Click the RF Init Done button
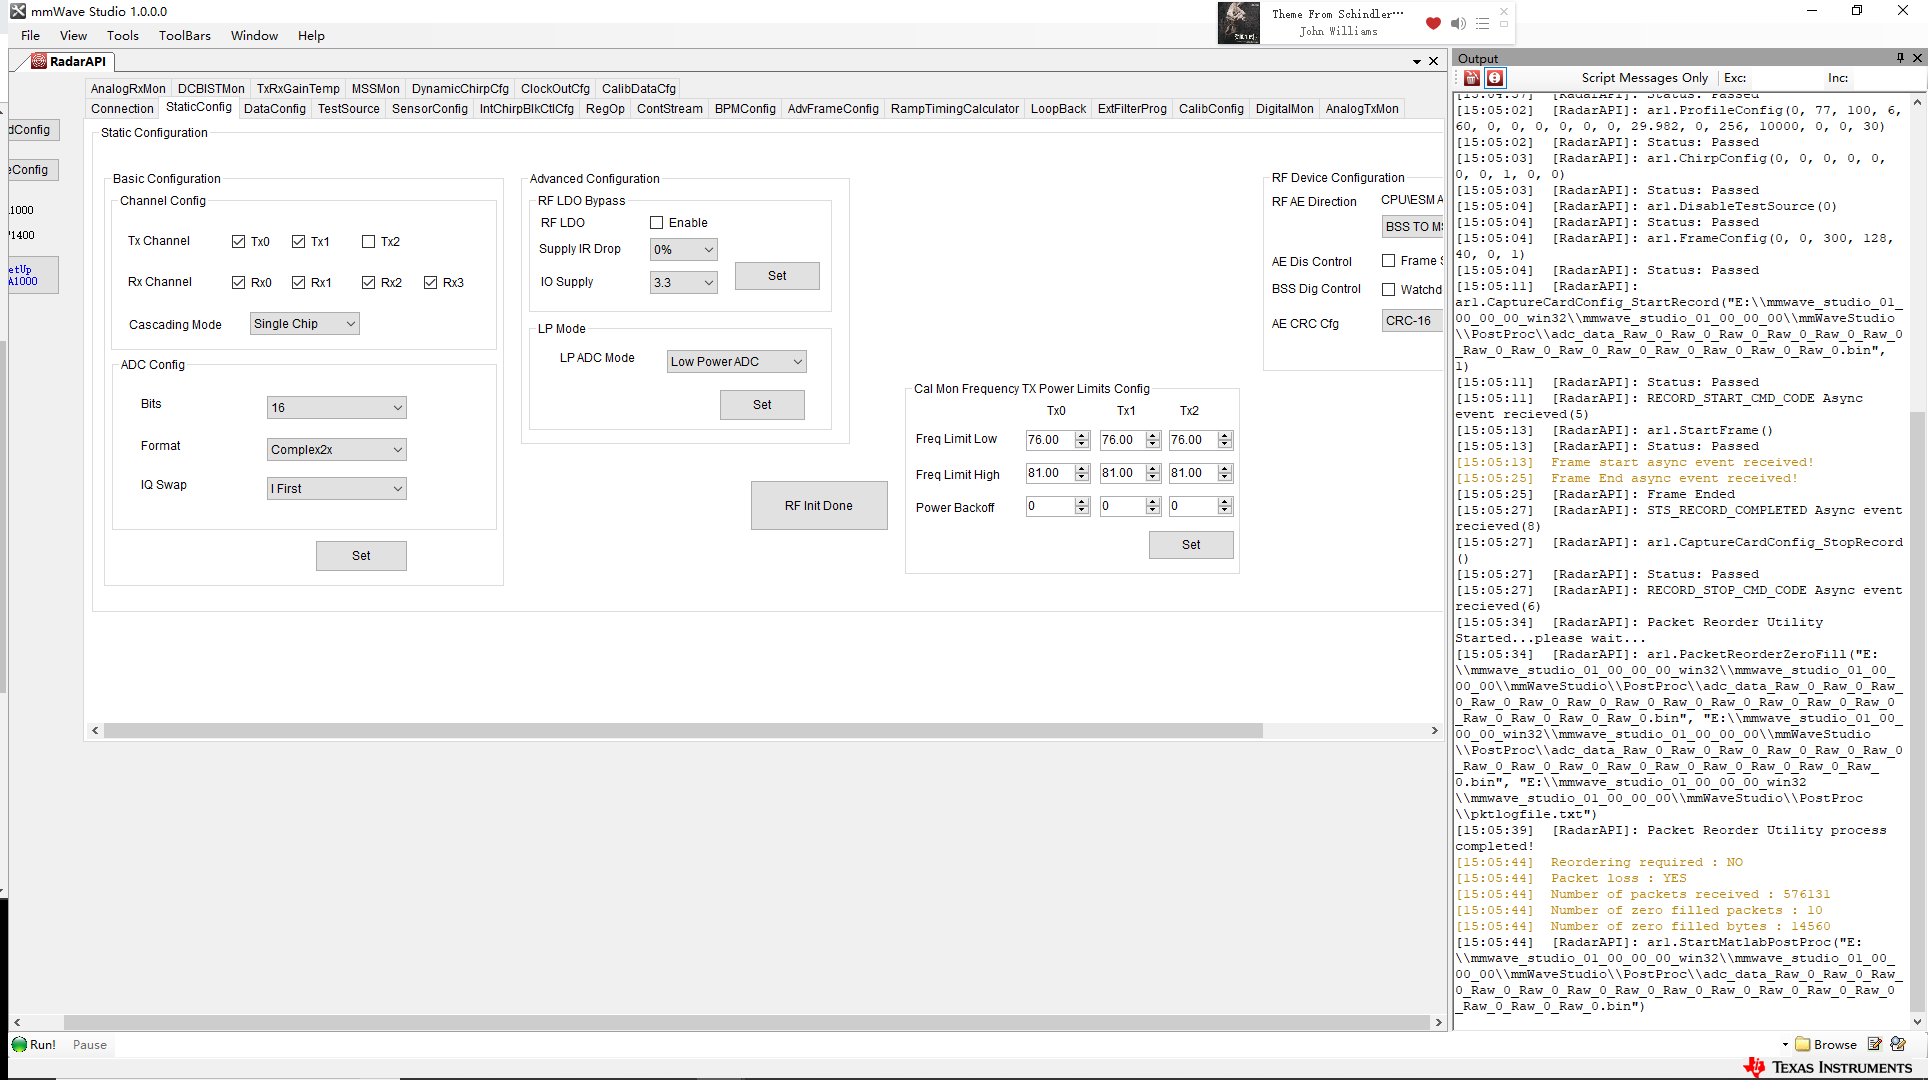The width and height of the screenshot is (1928, 1080). coord(819,506)
